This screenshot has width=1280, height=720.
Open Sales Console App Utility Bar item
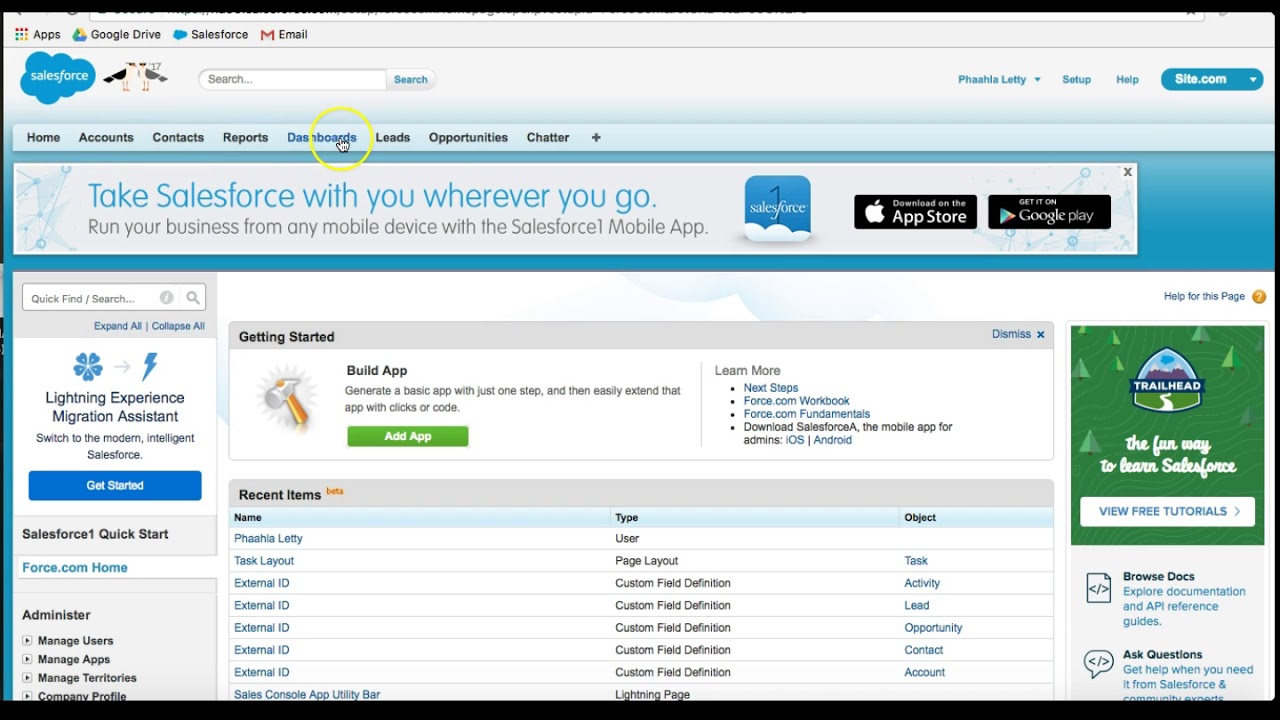click(x=307, y=694)
